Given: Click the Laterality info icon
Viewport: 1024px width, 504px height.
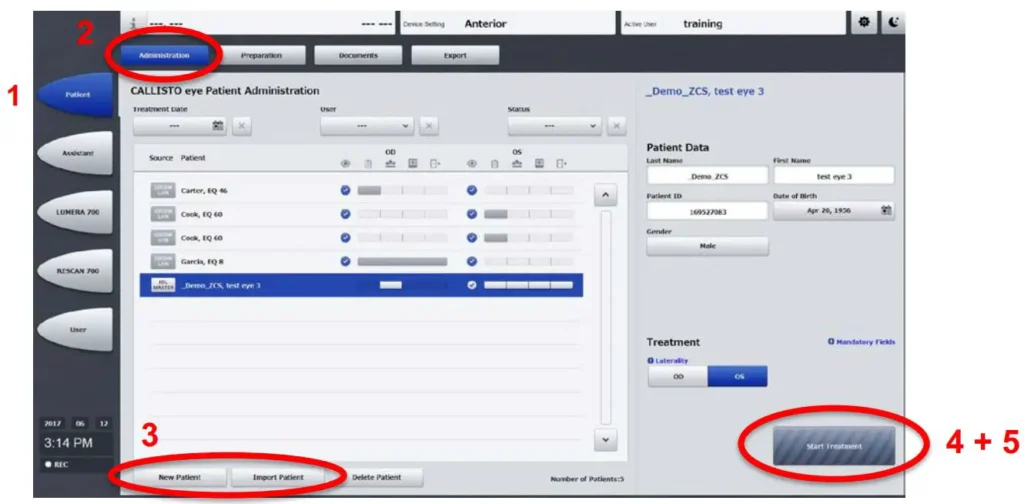Looking at the screenshot, I should pyautogui.click(x=650, y=360).
